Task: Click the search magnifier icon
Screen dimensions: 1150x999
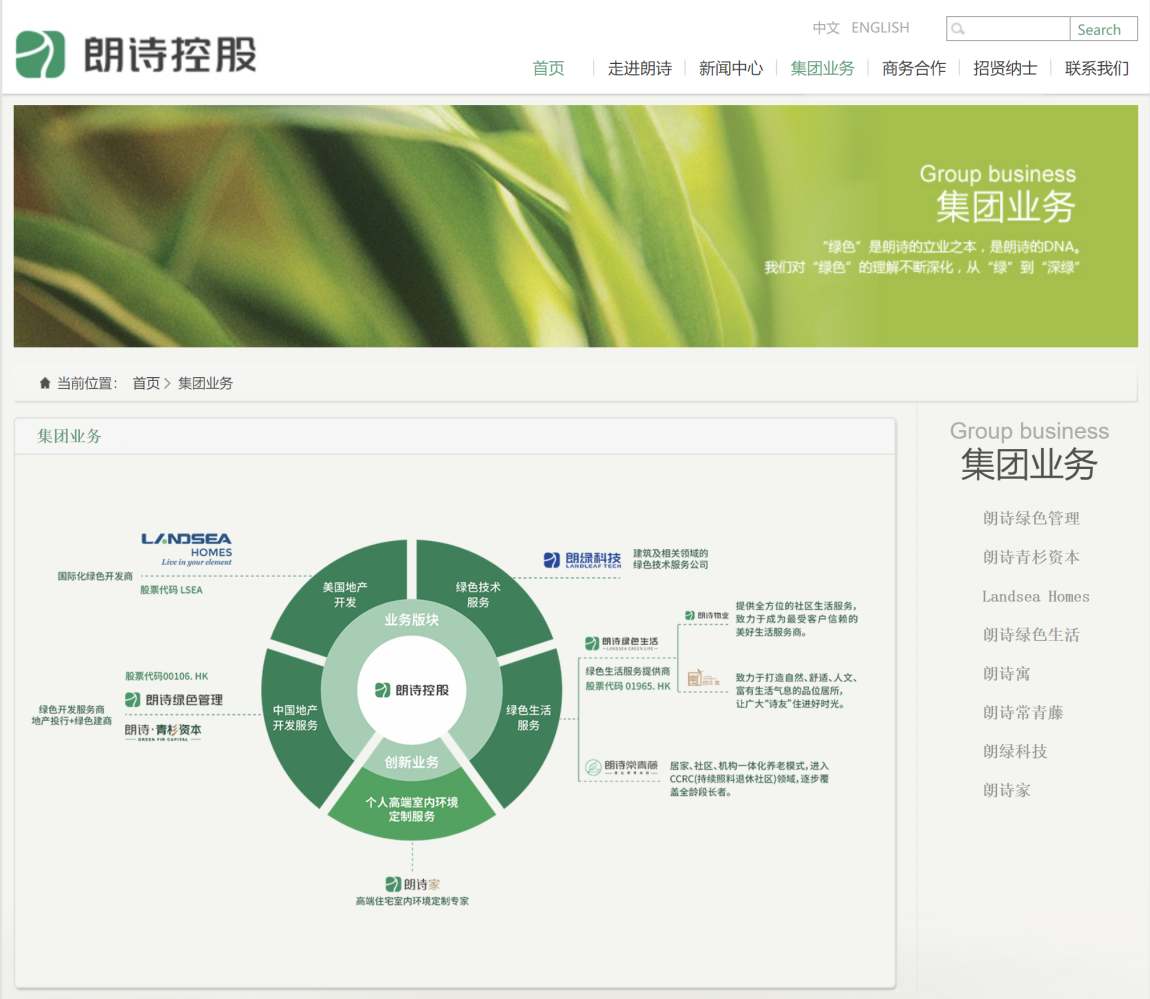Action: (958, 29)
